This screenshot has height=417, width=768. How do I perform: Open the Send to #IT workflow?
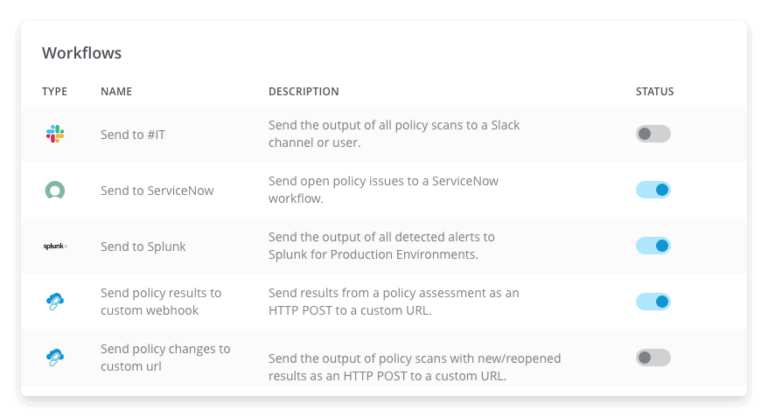133,135
